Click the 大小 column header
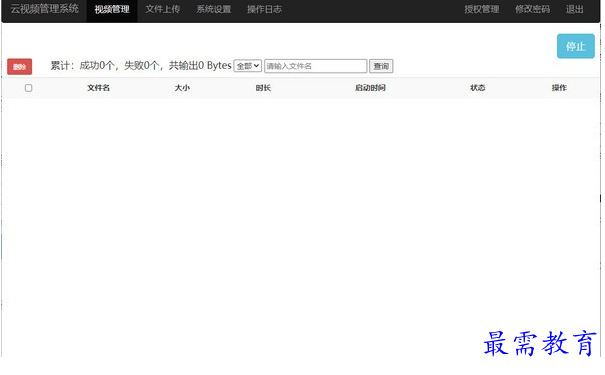Screen dimensions: 605x375 tap(182, 88)
